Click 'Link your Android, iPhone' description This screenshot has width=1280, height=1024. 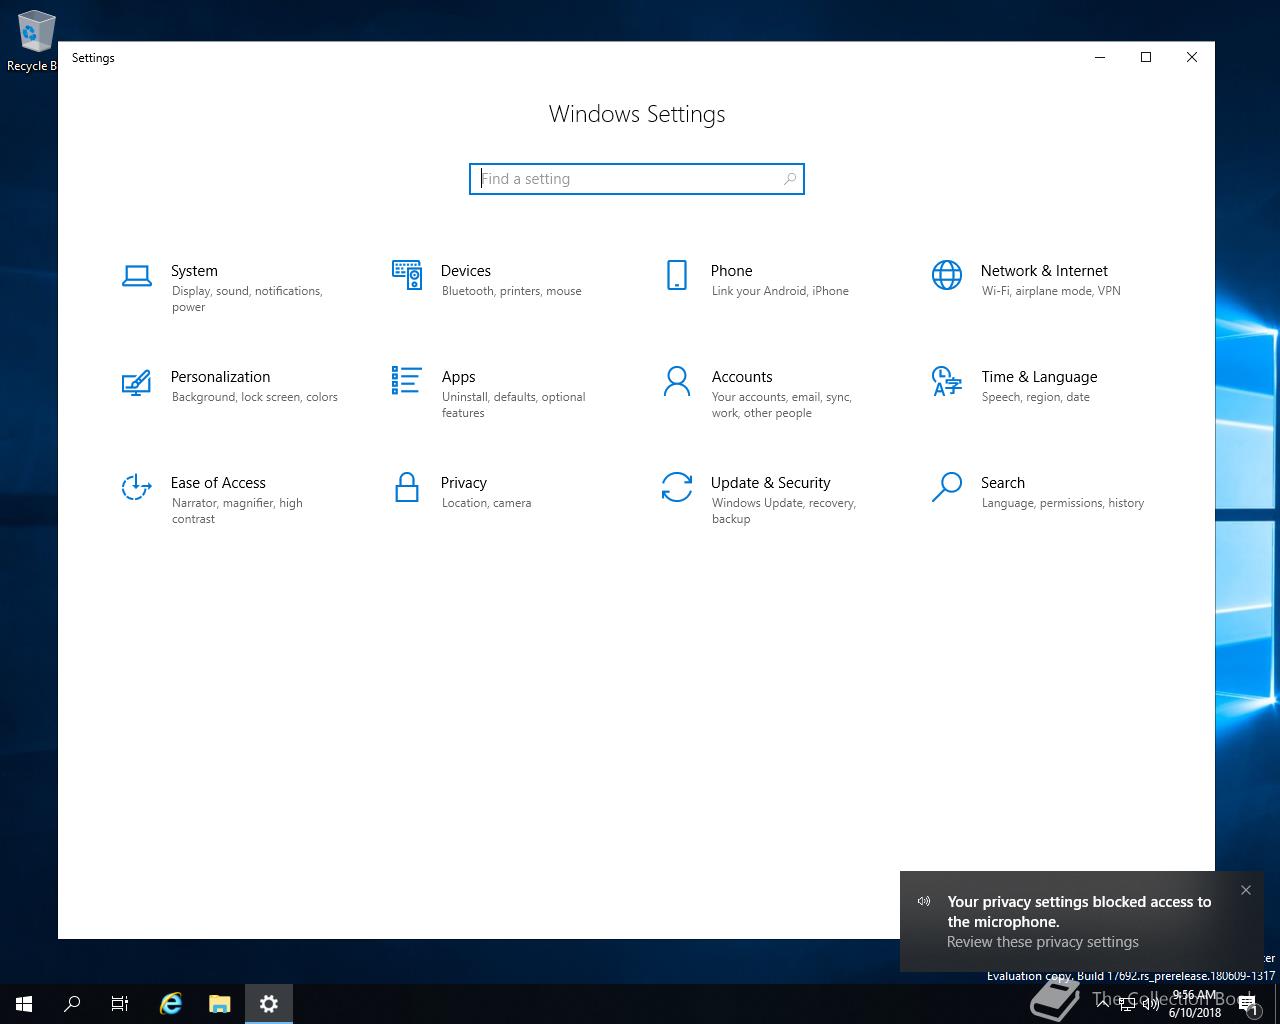pos(780,291)
